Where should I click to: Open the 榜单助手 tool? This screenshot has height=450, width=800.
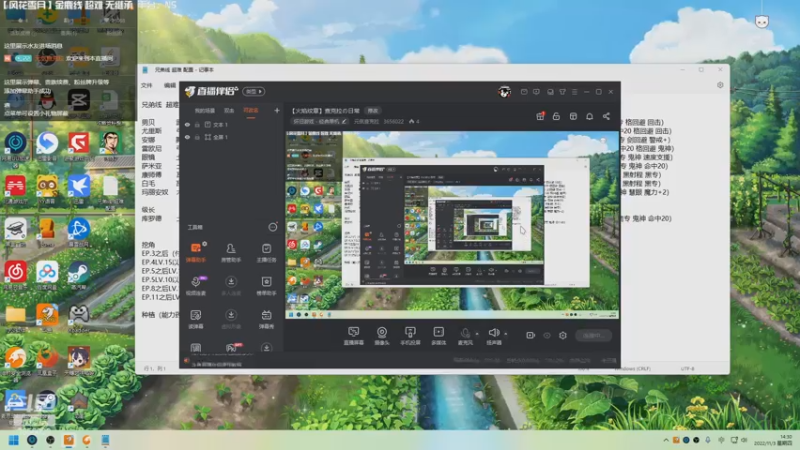coord(266,286)
